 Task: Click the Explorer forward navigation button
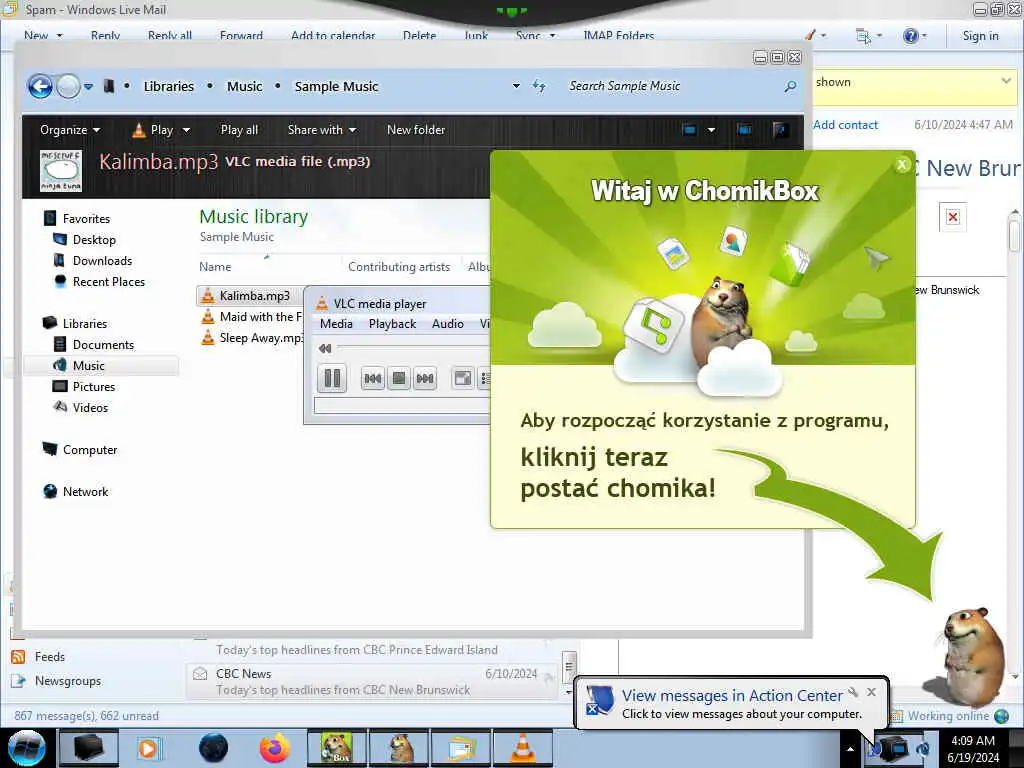coord(68,86)
